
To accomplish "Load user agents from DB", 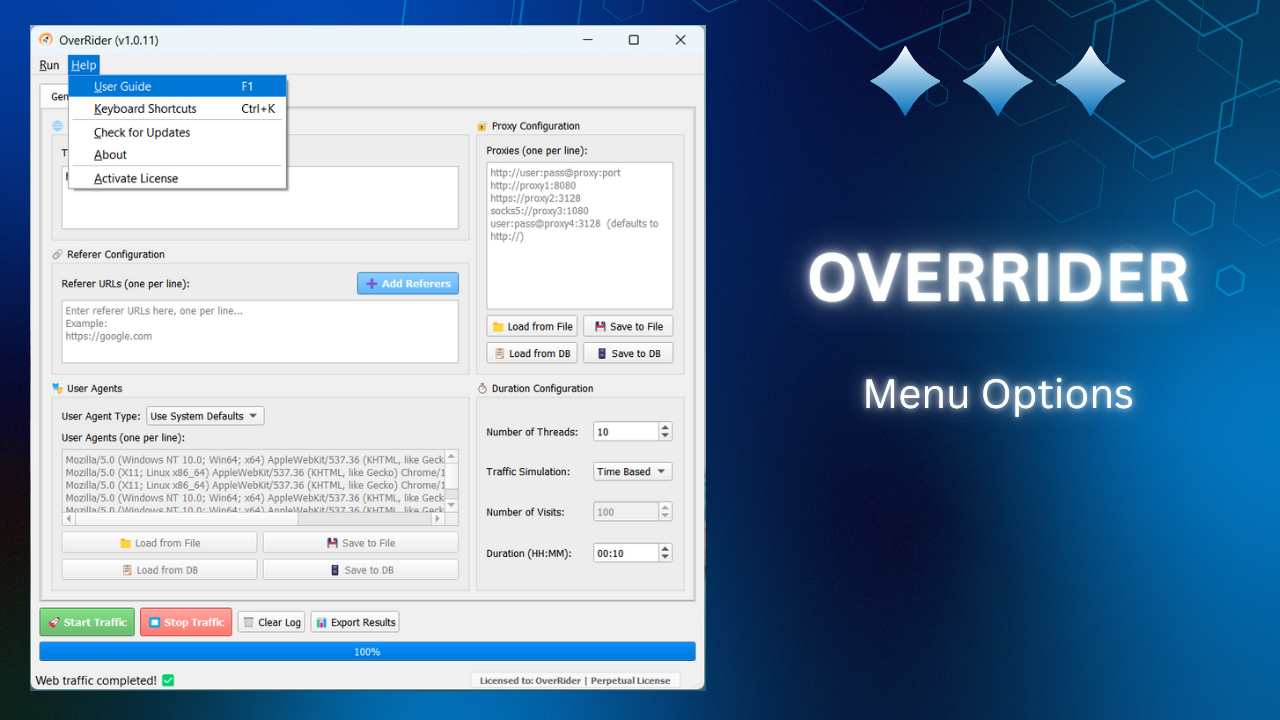I will (x=159, y=570).
